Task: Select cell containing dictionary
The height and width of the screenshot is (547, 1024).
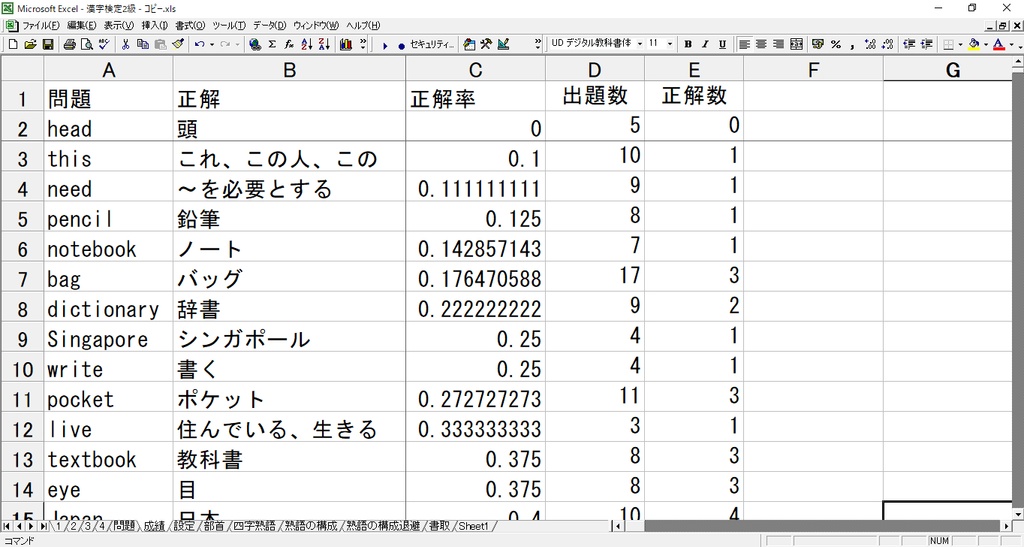Action: [x=108, y=309]
